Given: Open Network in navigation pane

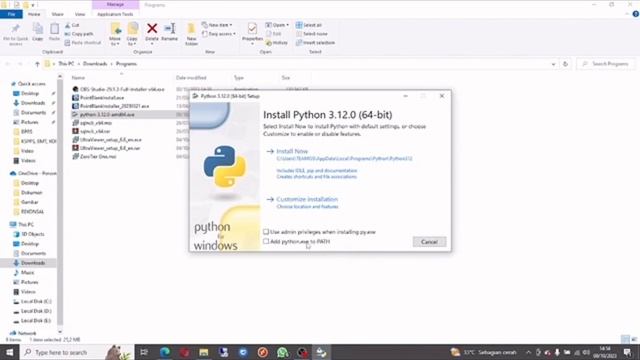Looking at the screenshot, I should 27,333.
